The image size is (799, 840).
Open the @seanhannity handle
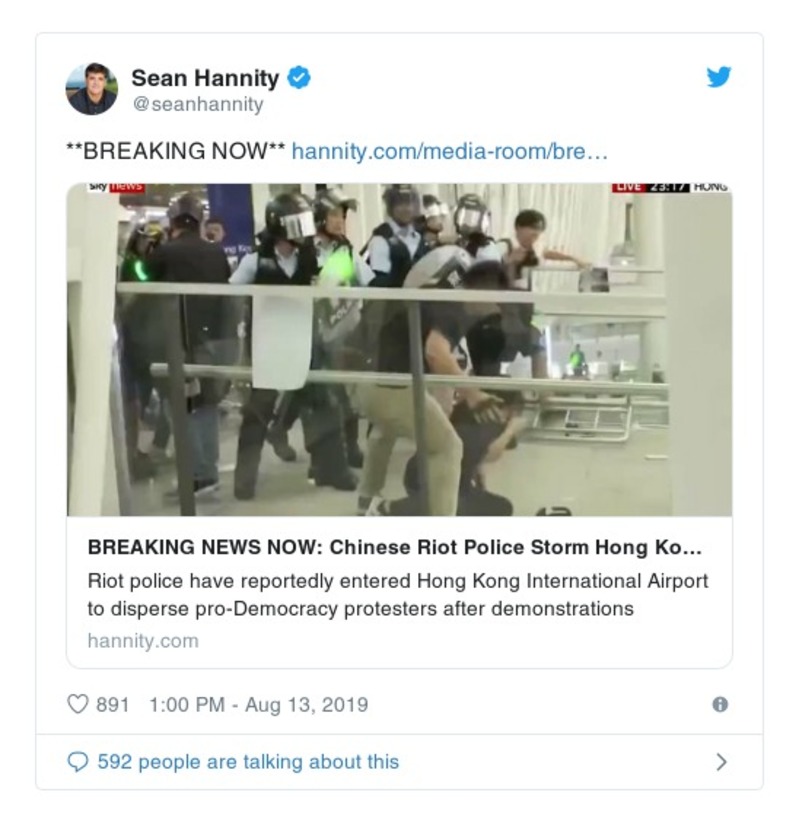198,104
